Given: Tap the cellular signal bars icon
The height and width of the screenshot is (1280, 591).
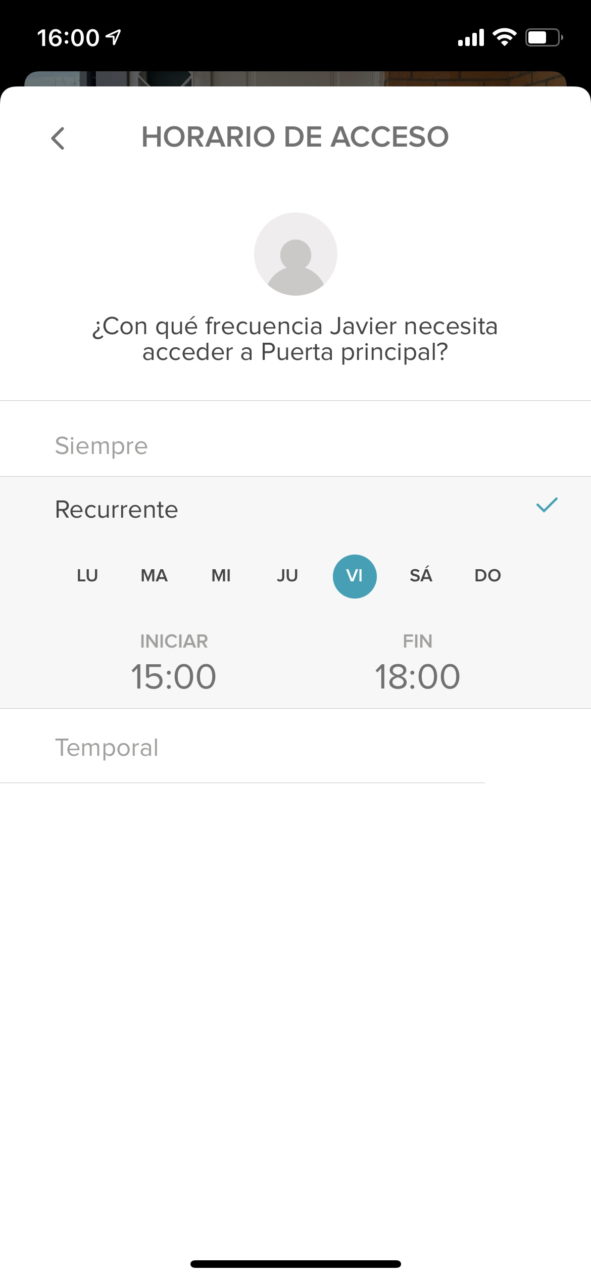Looking at the screenshot, I should [470, 39].
